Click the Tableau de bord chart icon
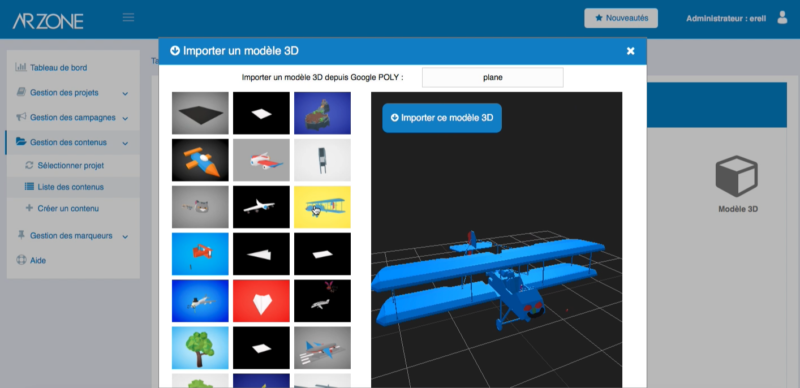Image resolution: width=800 pixels, height=388 pixels. pyautogui.click(x=21, y=67)
